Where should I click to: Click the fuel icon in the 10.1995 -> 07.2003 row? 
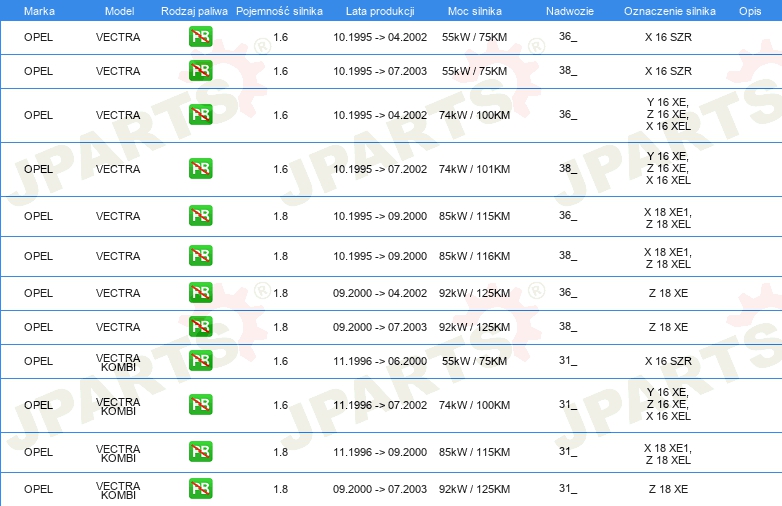(x=200, y=70)
